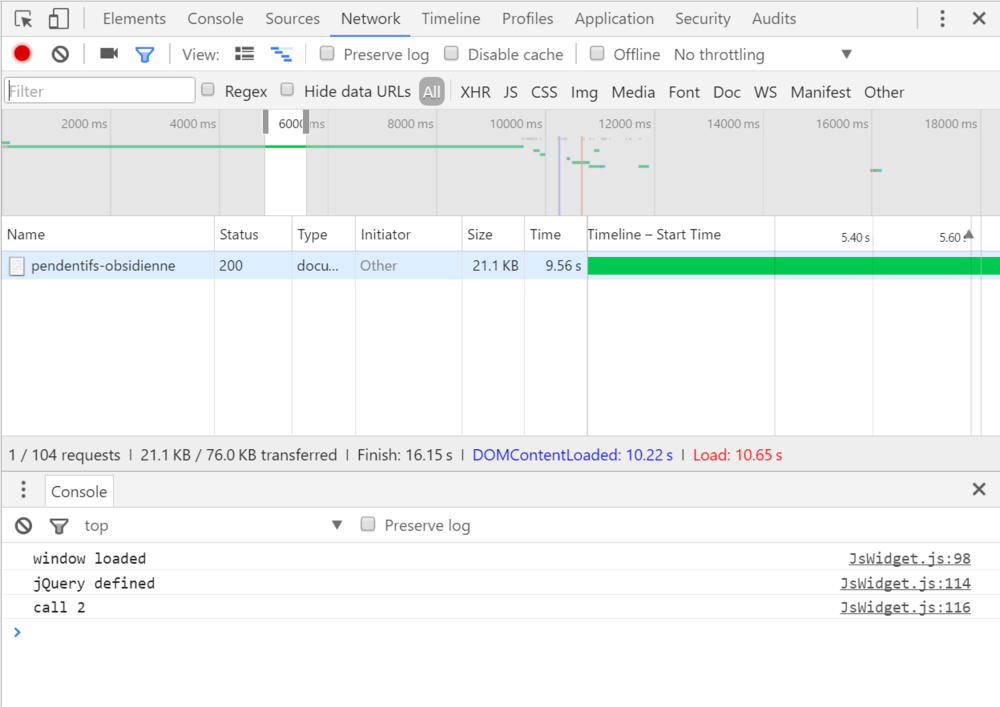
Task: Click the timeline column sort arrow
Action: click(x=969, y=235)
